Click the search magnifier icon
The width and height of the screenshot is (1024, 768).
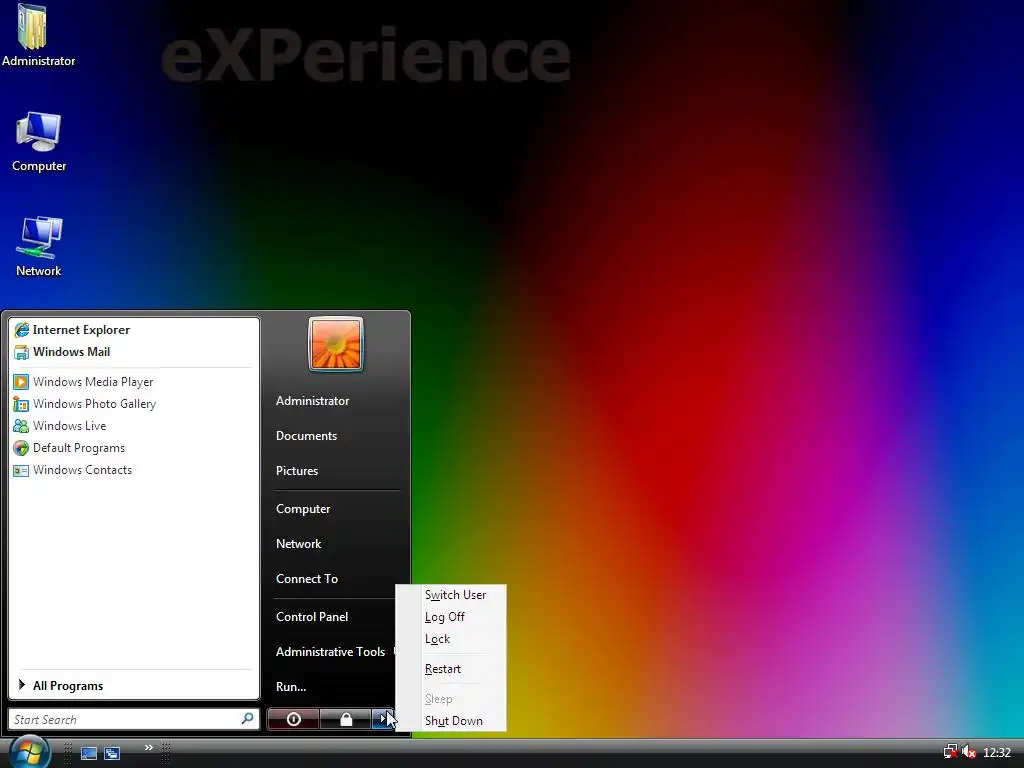pos(248,719)
